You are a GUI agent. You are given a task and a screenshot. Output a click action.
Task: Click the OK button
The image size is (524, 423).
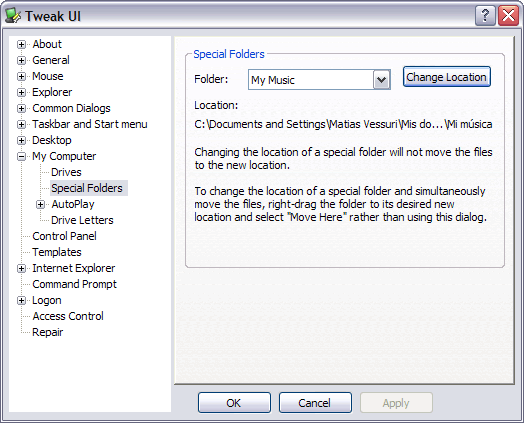coord(234,403)
